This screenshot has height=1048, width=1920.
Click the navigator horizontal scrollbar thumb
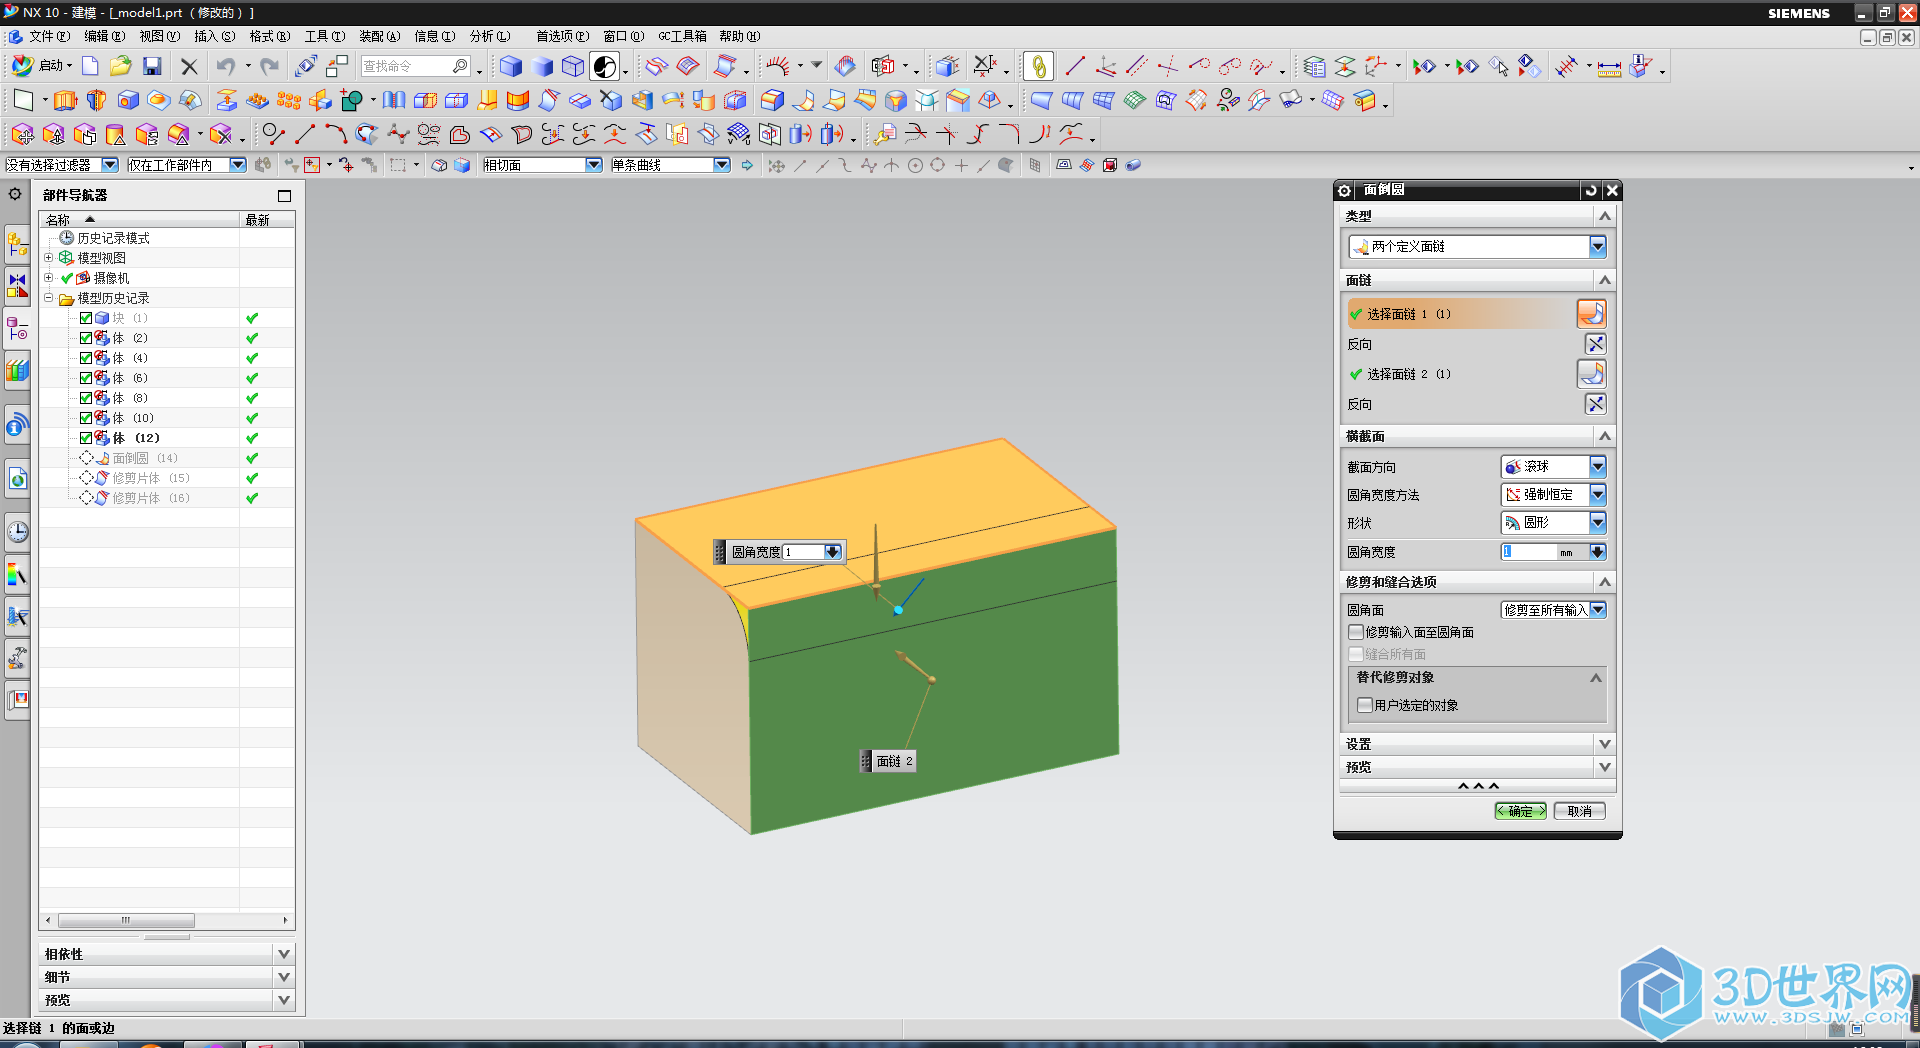pyautogui.click(x=126, y=920)
